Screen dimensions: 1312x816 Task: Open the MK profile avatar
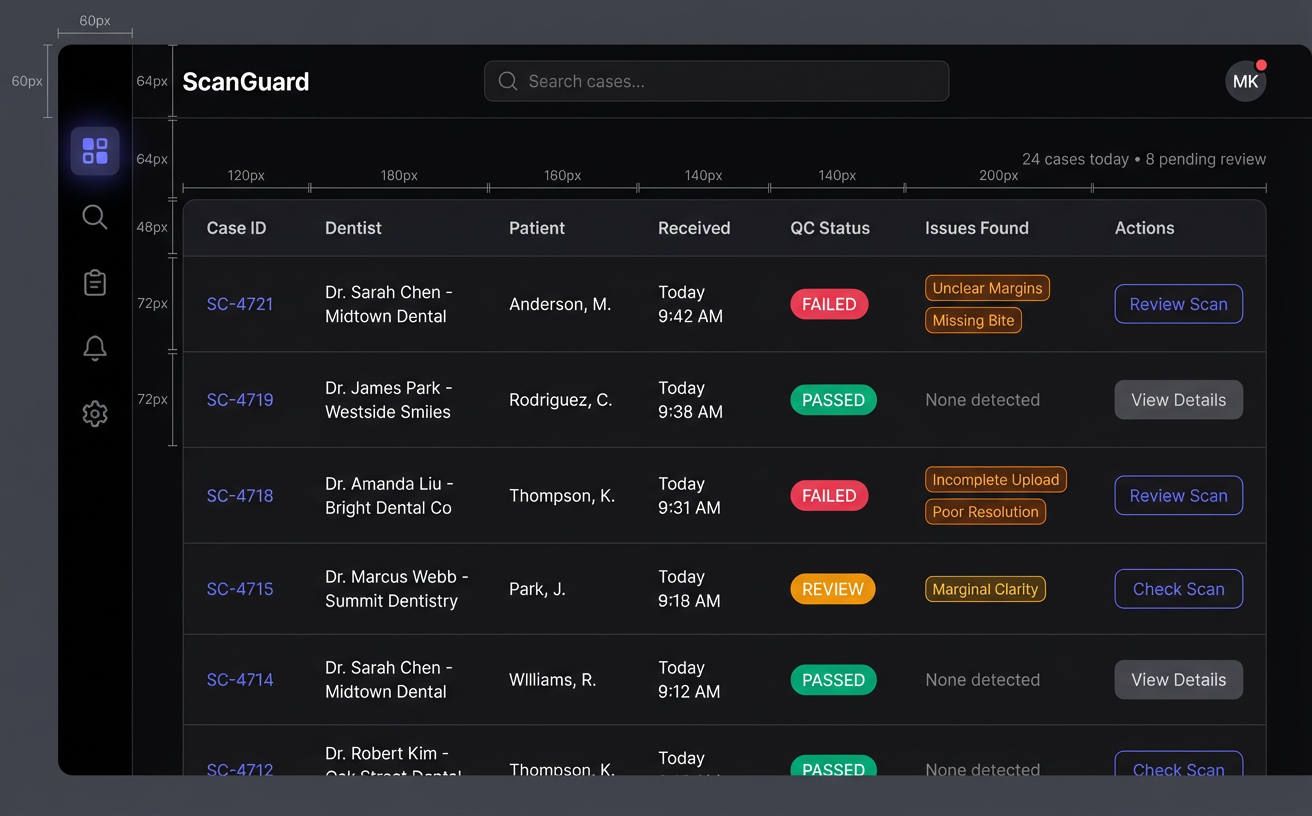tap(1245, 81)
